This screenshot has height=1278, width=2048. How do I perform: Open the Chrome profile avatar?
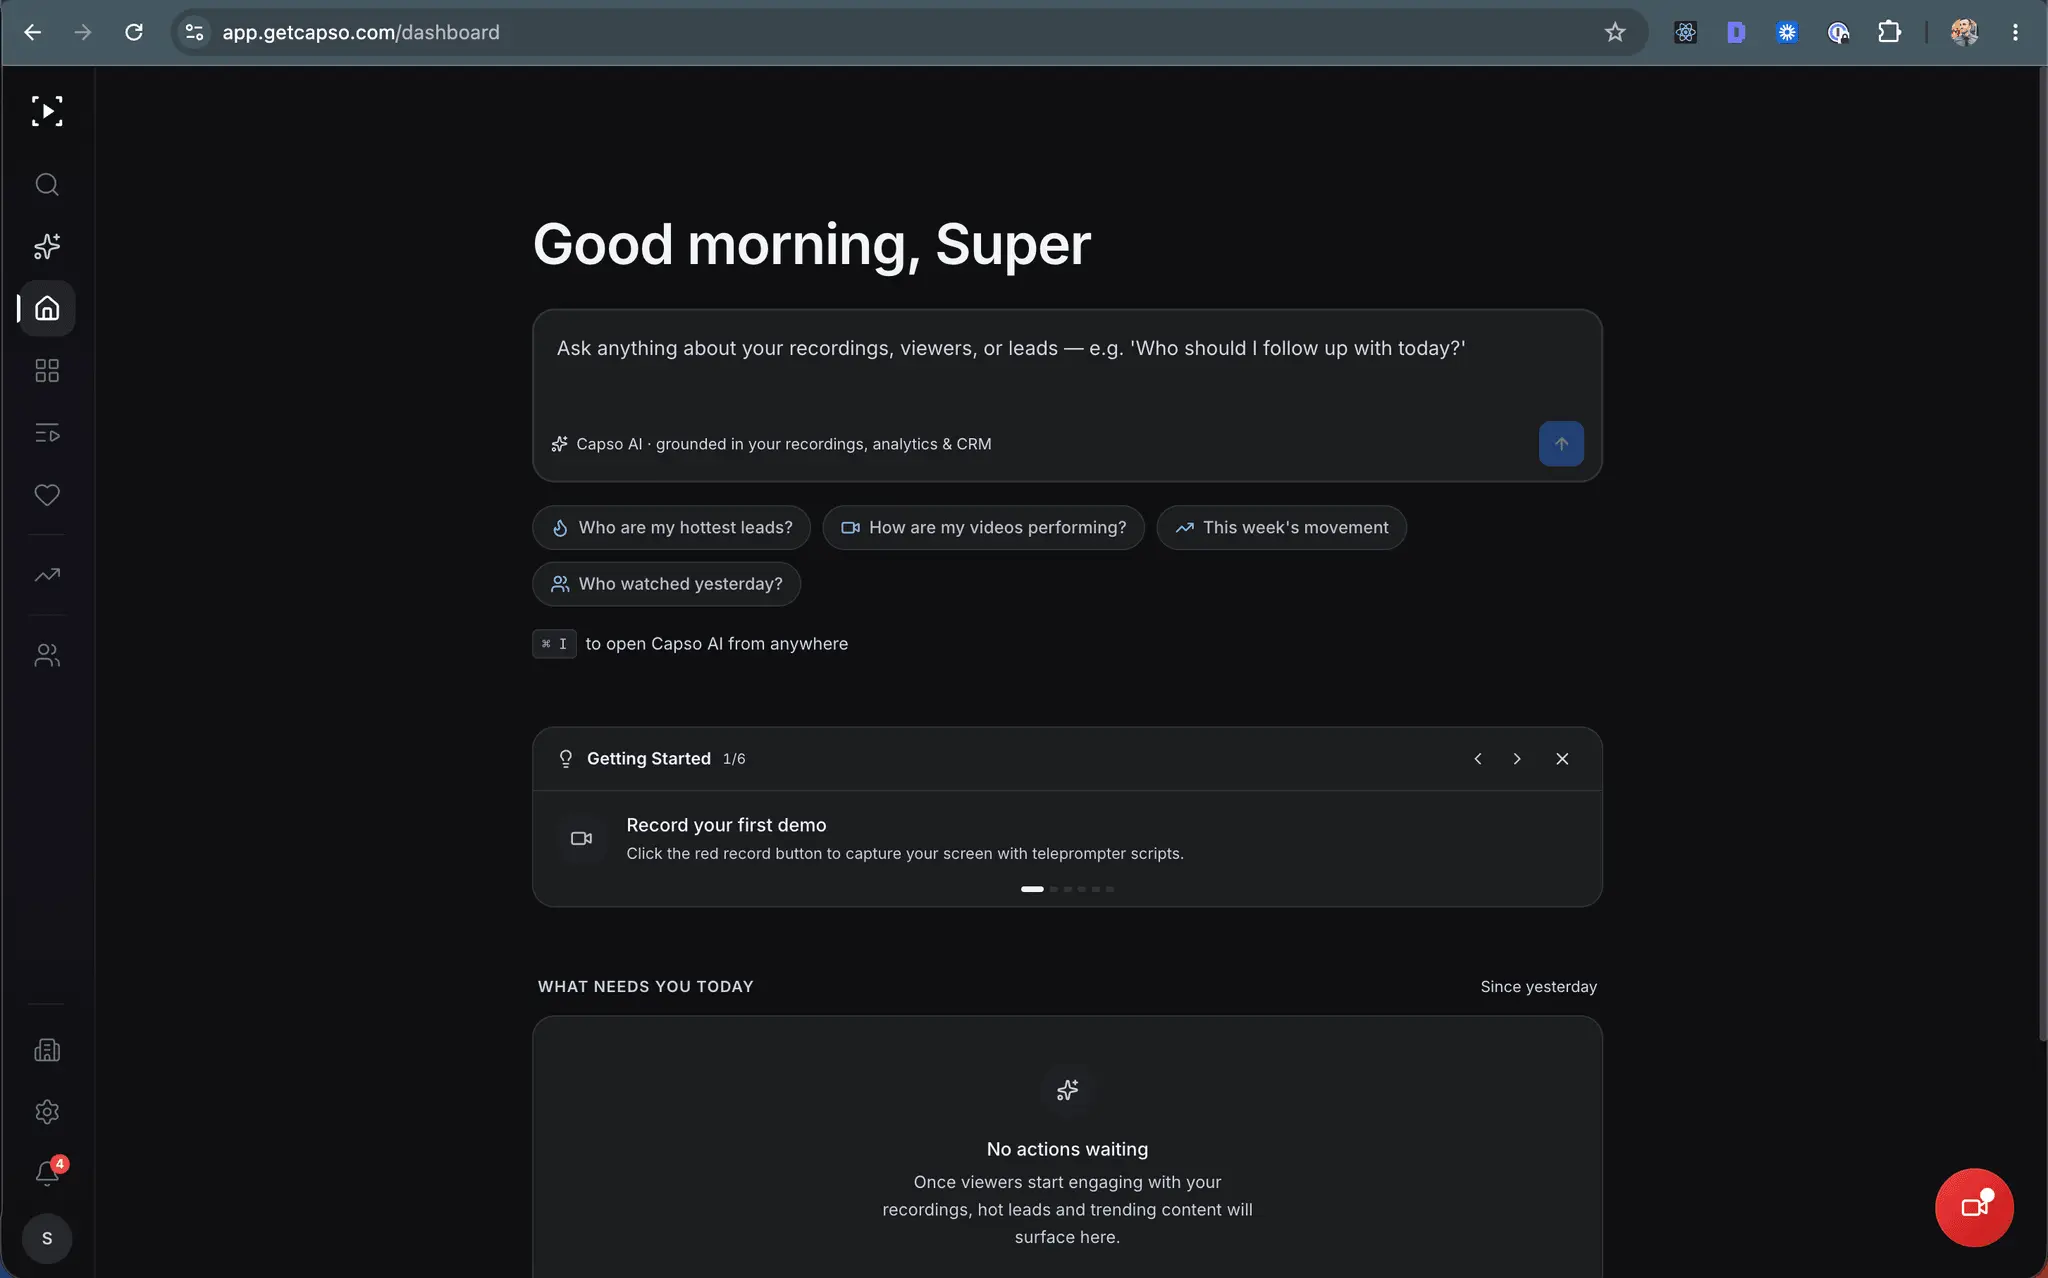click(x=1964, y=32)
